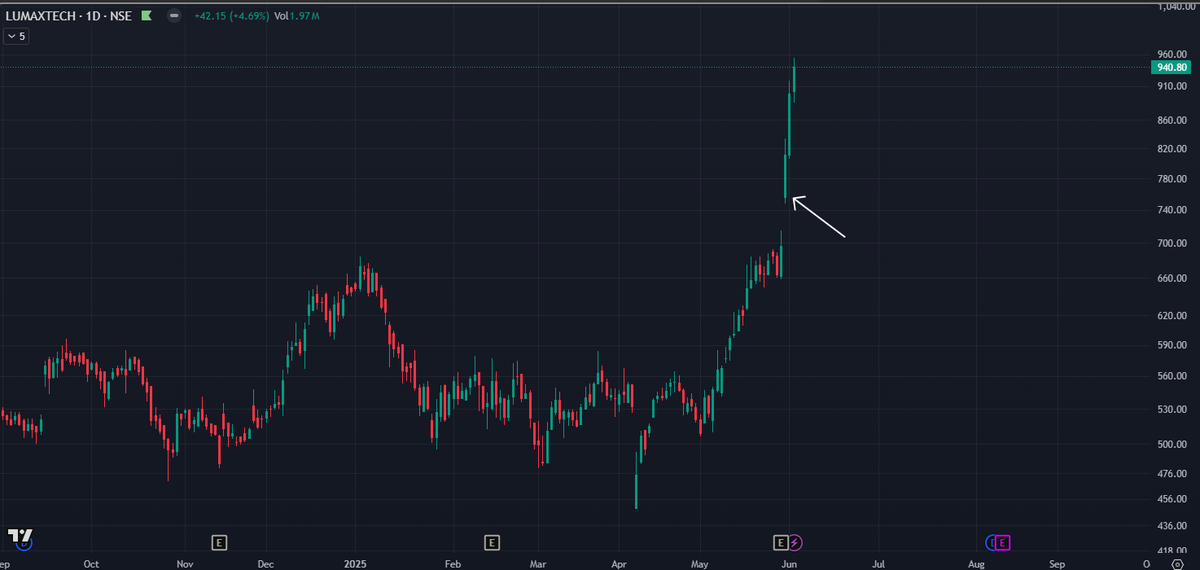Viewport: 1200px width, 570px height.
Task: Click the 590.00 price axis label
Action: click(x=1171, y=345)
